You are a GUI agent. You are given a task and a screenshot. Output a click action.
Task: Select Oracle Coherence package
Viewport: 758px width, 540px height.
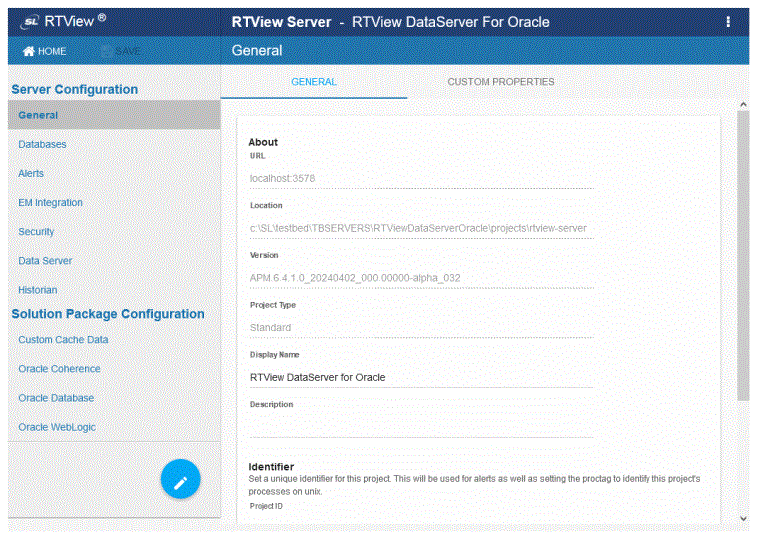pyautogui.click(x=59, y=368)
